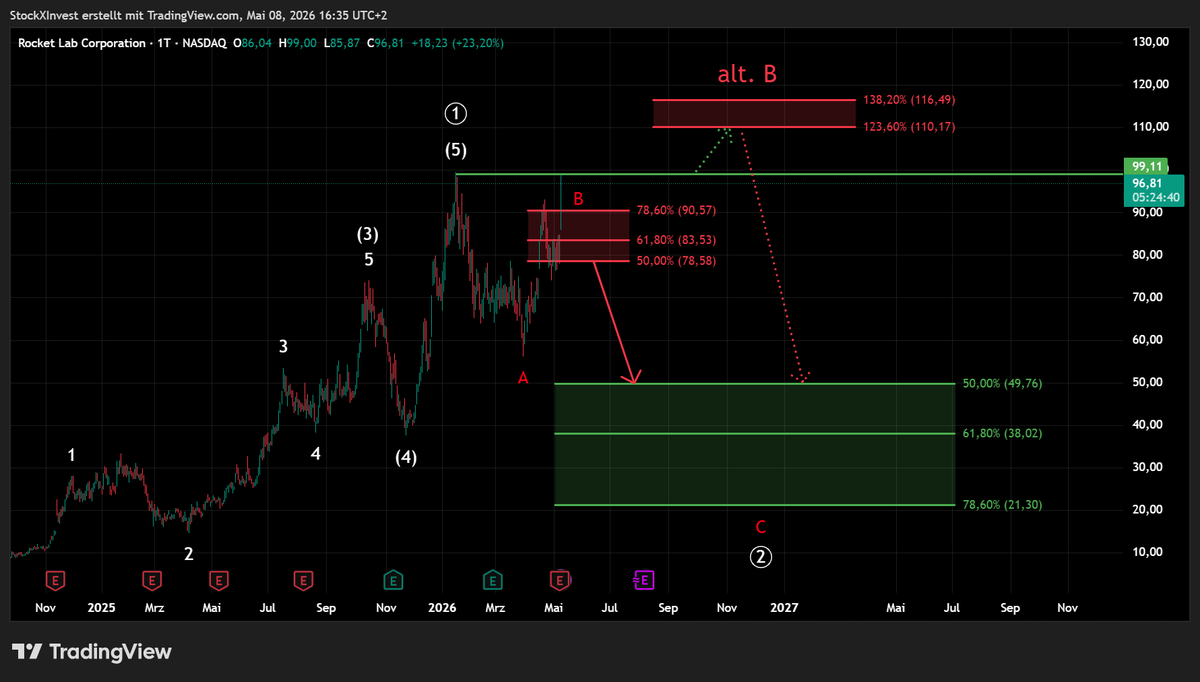Click the change value +18,23 (+23,20%)
This screenshot has height=682, width=1200.
(x=457, y=43)
